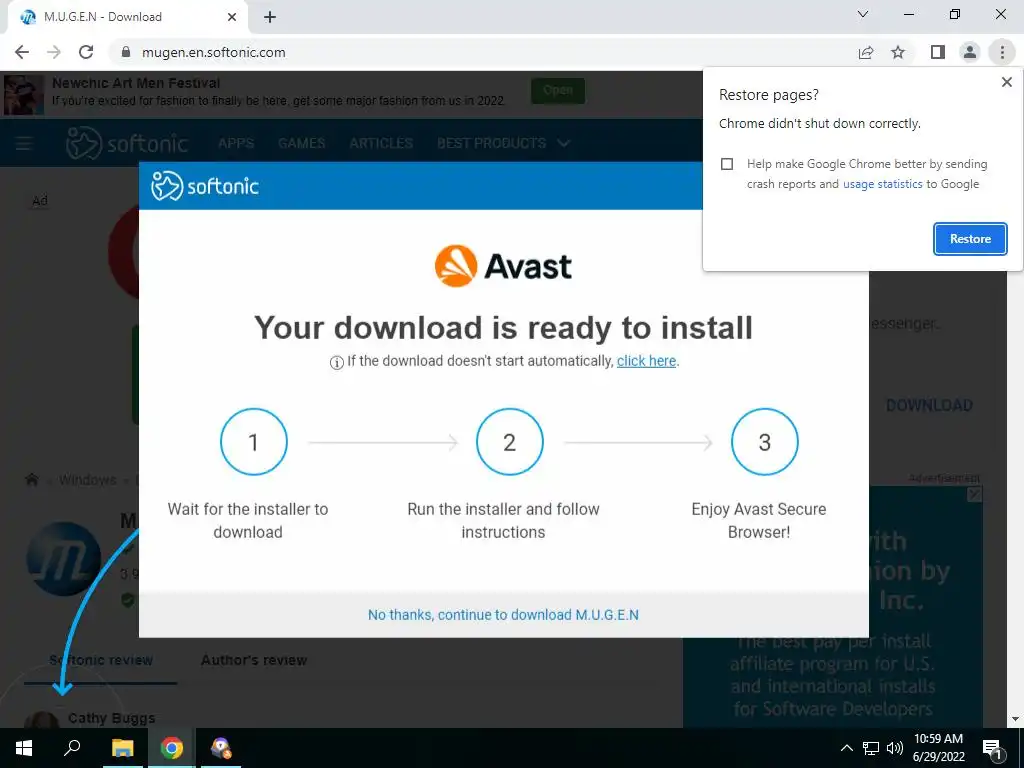Open the side panel icon
The height and width of the screenshot is (768, 1024).
click(938, 52)
